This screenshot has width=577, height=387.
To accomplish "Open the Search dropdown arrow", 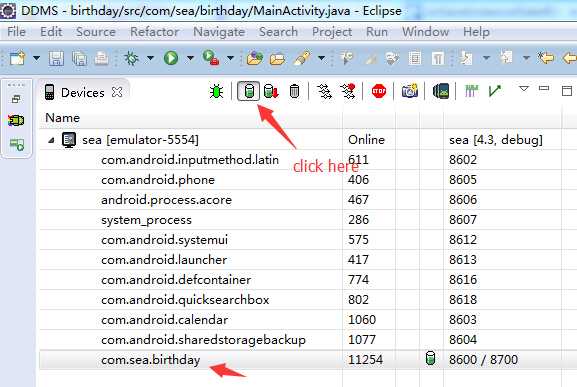I will (321, 58).
